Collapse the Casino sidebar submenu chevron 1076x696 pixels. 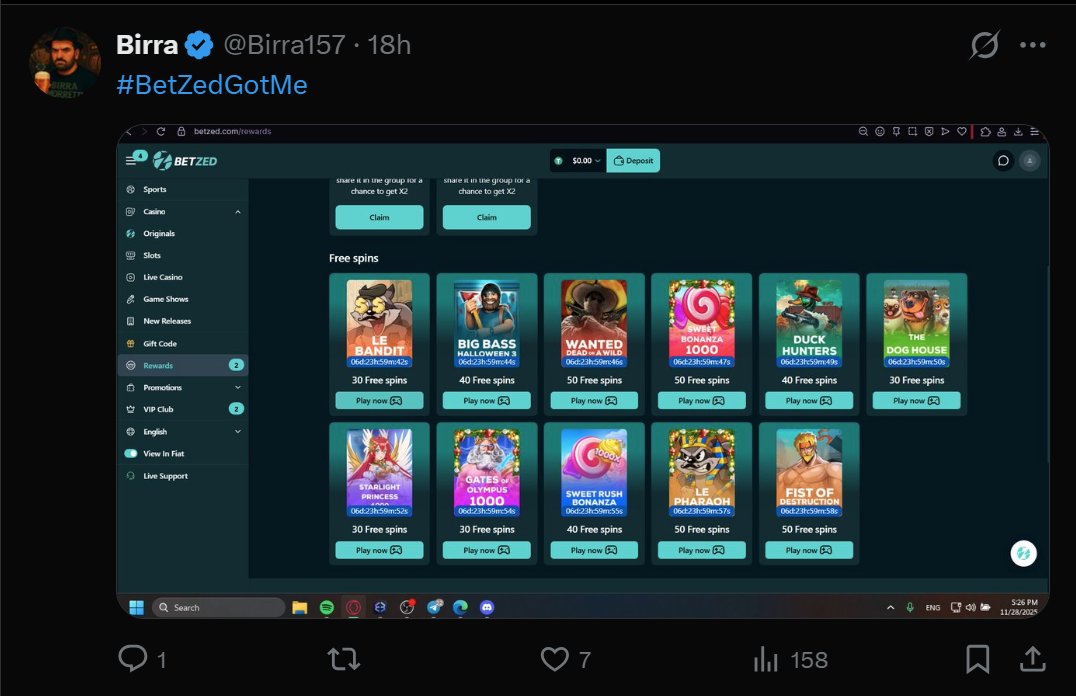tap(238, 211)
